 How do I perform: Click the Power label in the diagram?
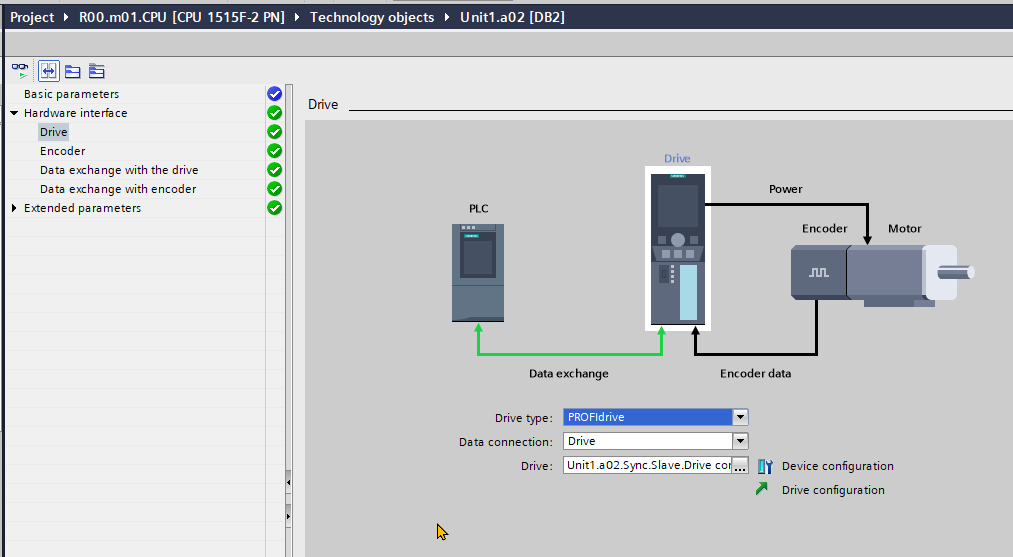(786, 189)
